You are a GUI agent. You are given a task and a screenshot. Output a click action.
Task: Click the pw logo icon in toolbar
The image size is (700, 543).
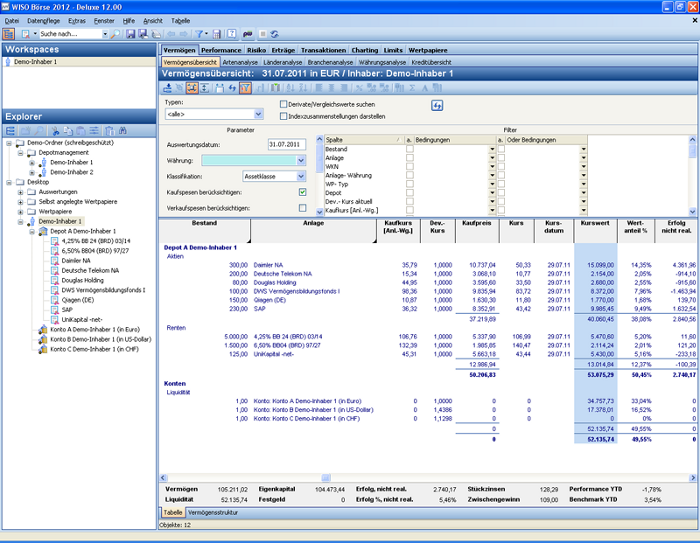247,34
